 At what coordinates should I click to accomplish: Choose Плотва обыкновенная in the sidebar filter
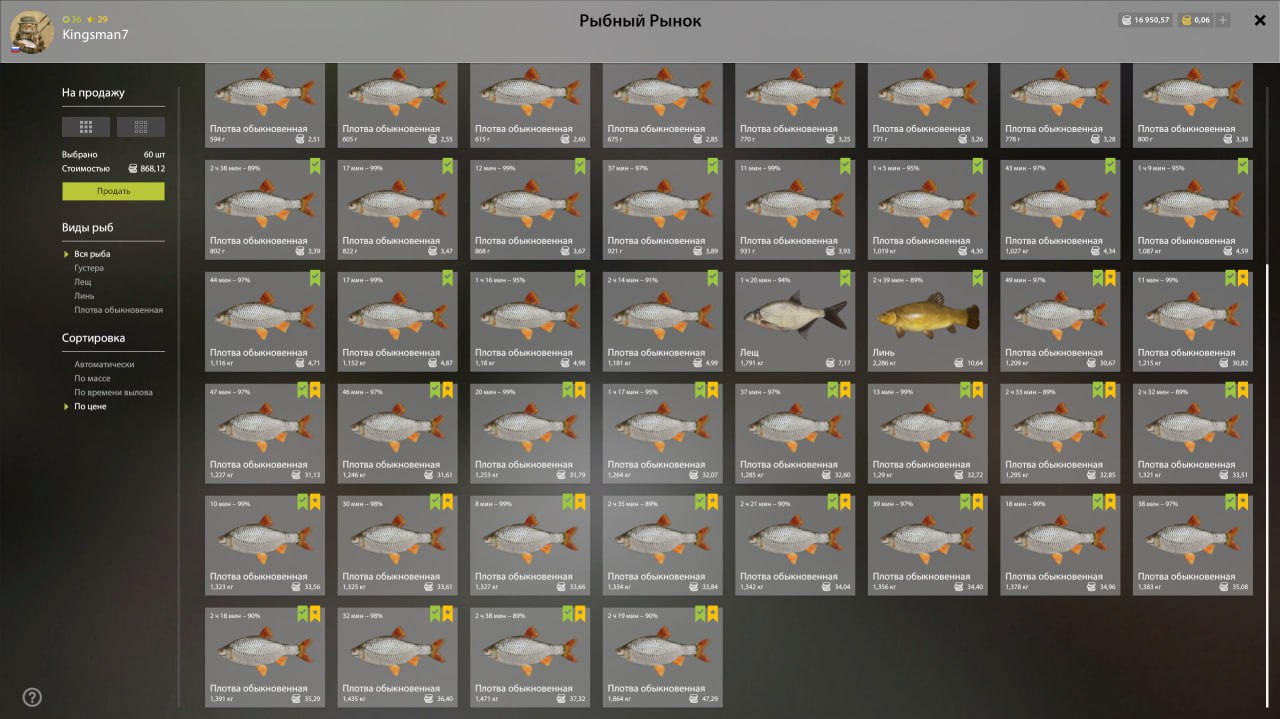(x=118, y=310)
